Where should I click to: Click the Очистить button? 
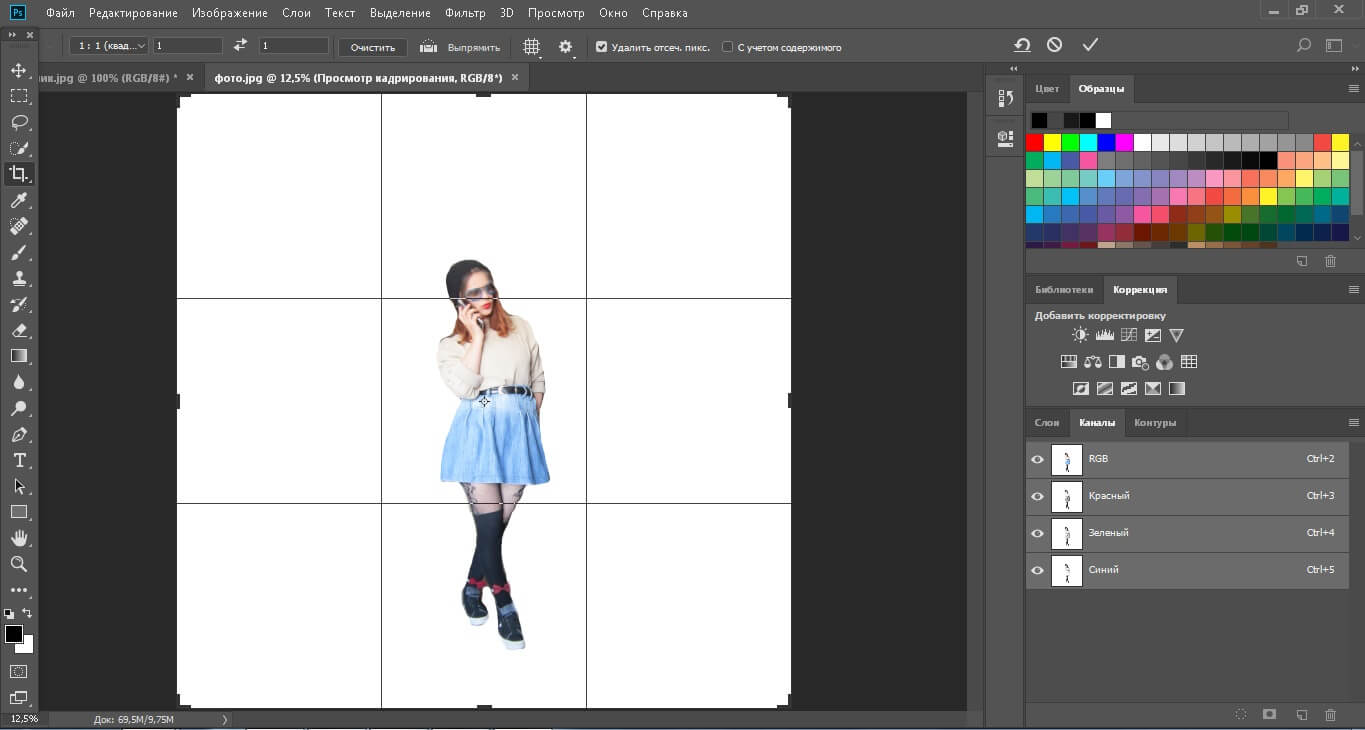coord(372,47)
